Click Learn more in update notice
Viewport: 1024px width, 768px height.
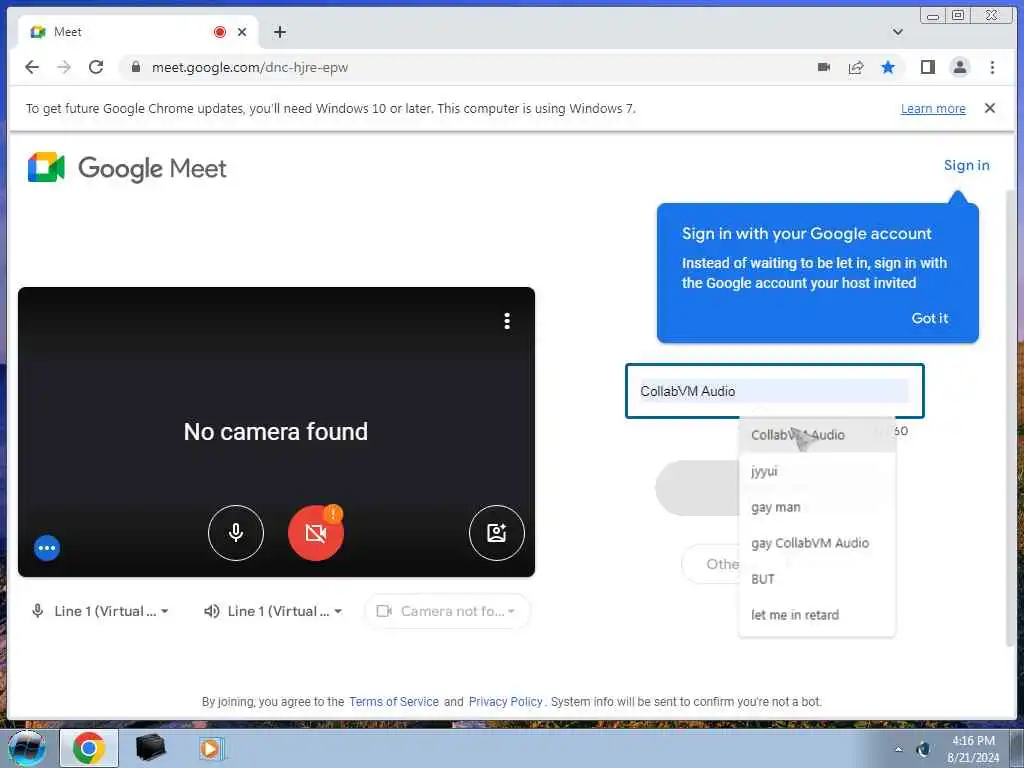coord(933,108)
